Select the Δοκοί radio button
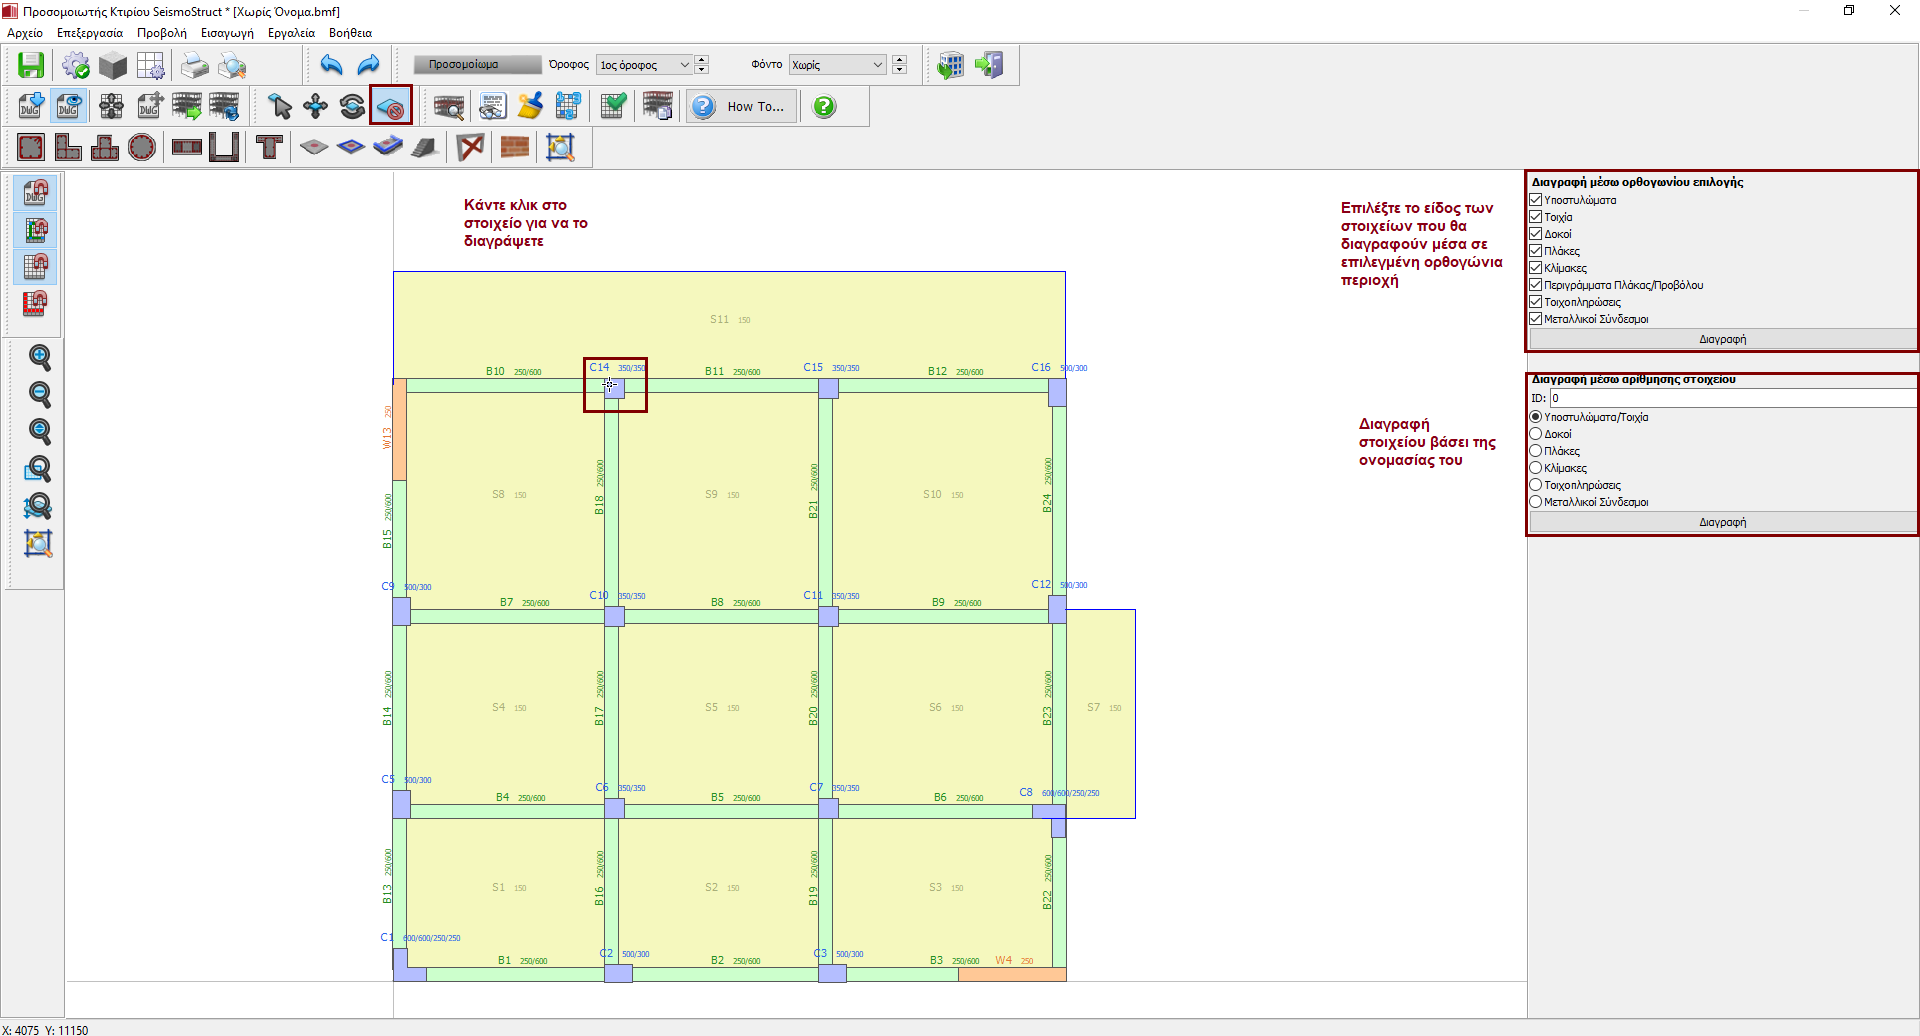The height and width of the screenshot is (1036, 1920). tap(1536, 434)
